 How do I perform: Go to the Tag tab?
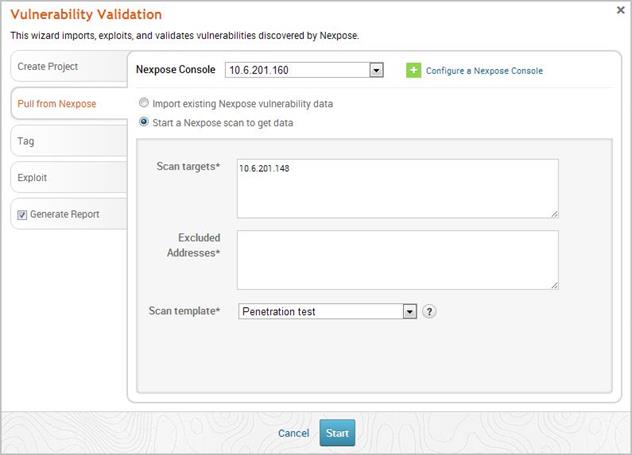click(69, 141)
